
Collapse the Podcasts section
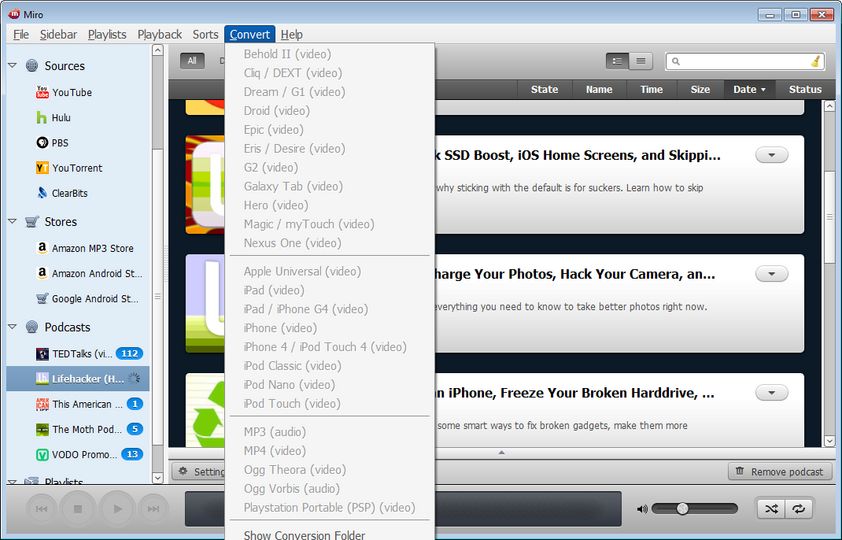coord(12,326)
